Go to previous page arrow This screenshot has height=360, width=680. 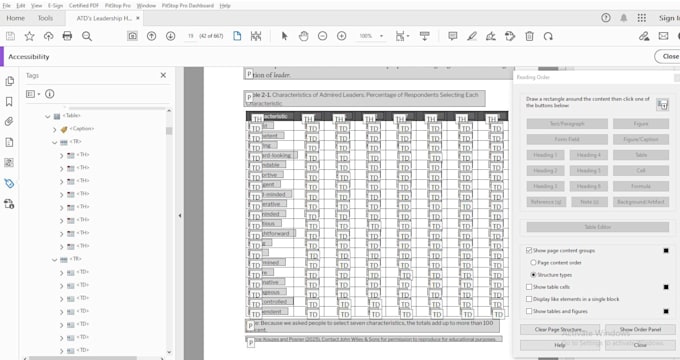[x=151, y=36]
